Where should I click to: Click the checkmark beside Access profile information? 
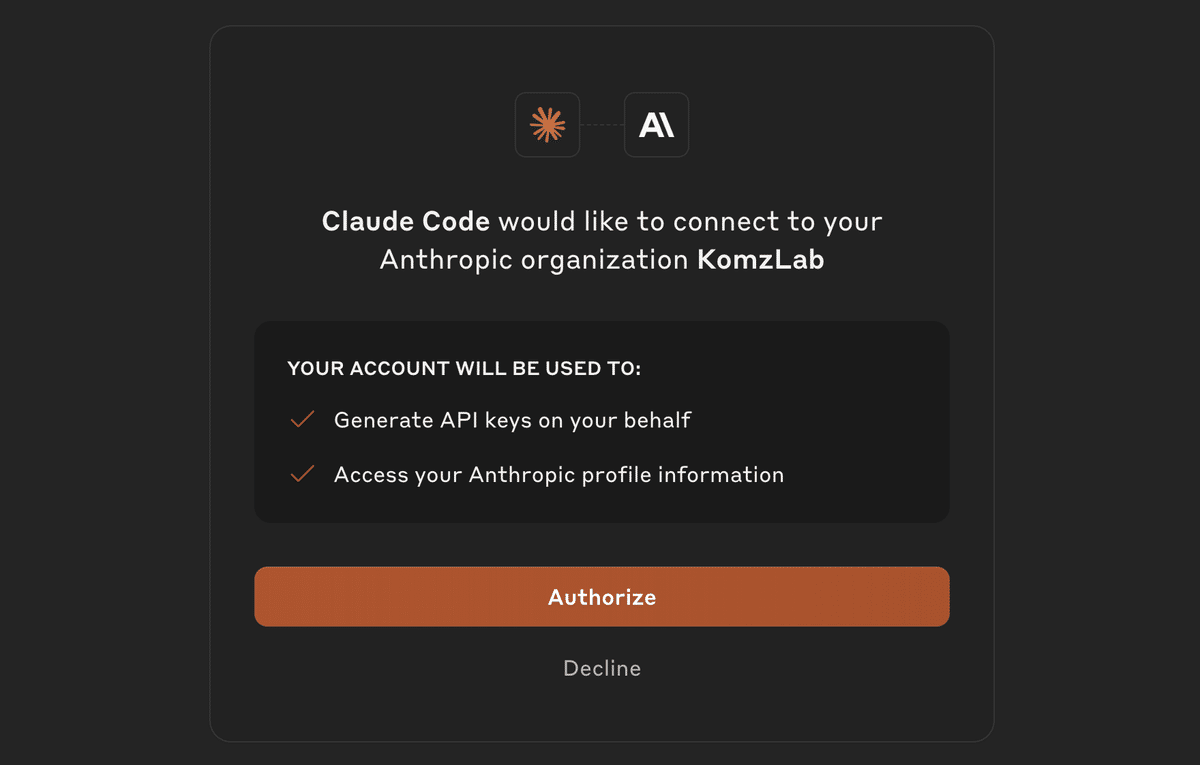click(x=302, y=474)
